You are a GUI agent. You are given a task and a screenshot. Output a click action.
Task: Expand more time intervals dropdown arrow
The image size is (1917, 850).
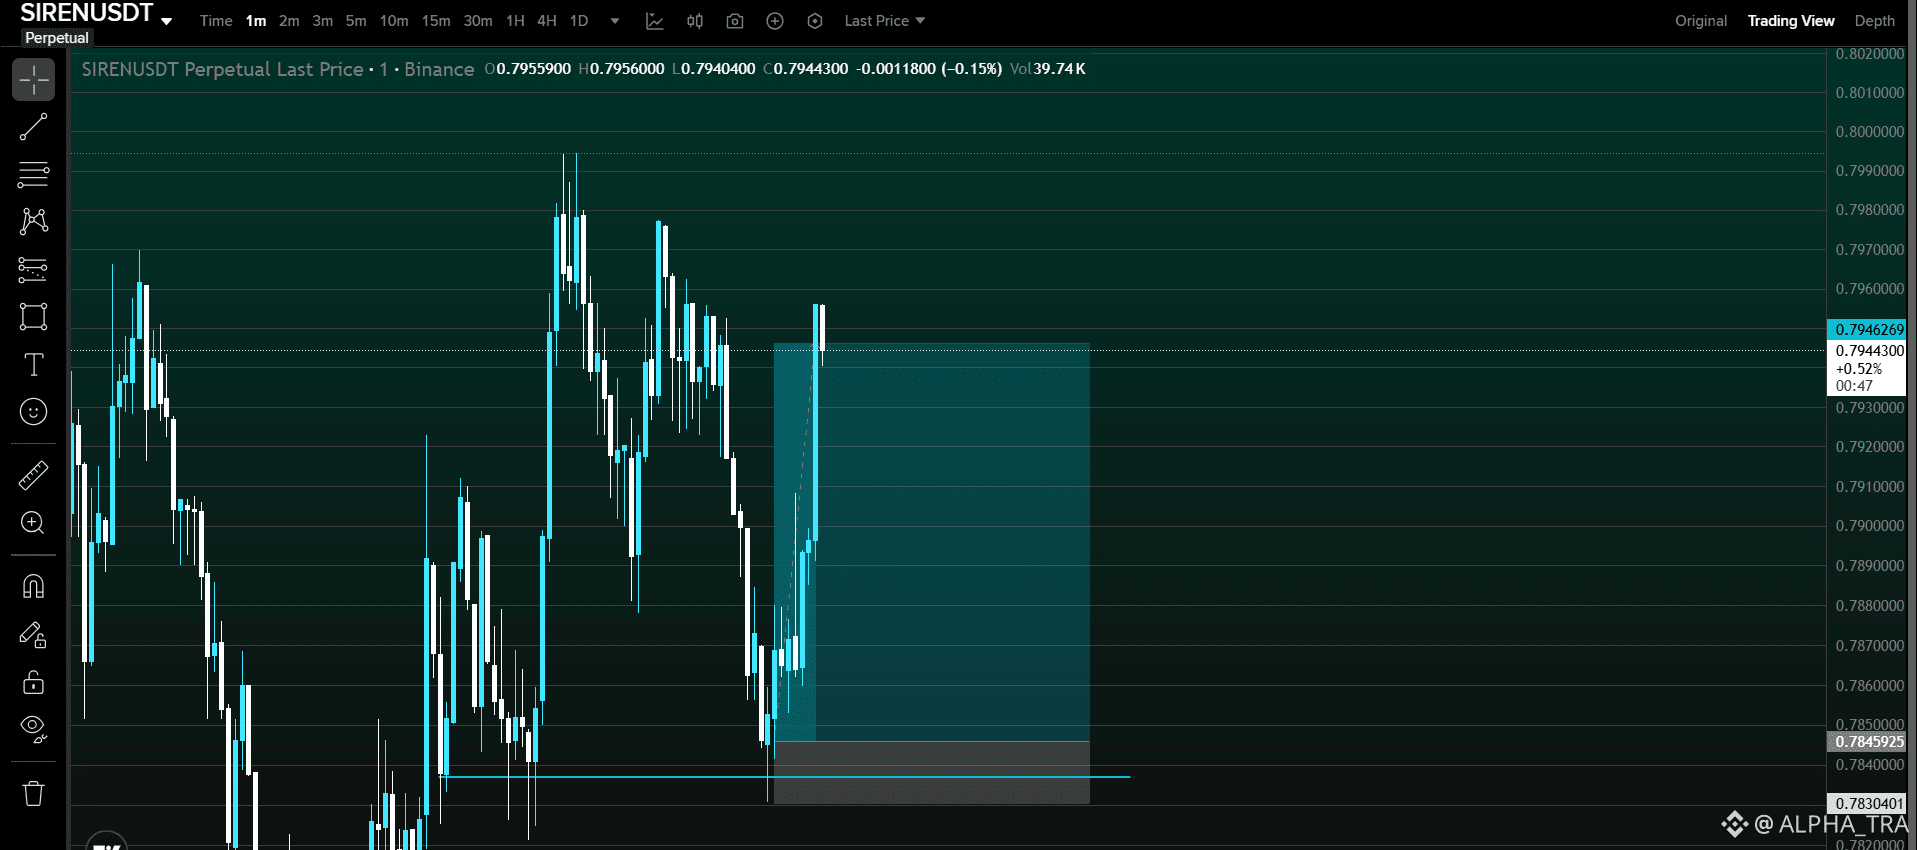615,21
